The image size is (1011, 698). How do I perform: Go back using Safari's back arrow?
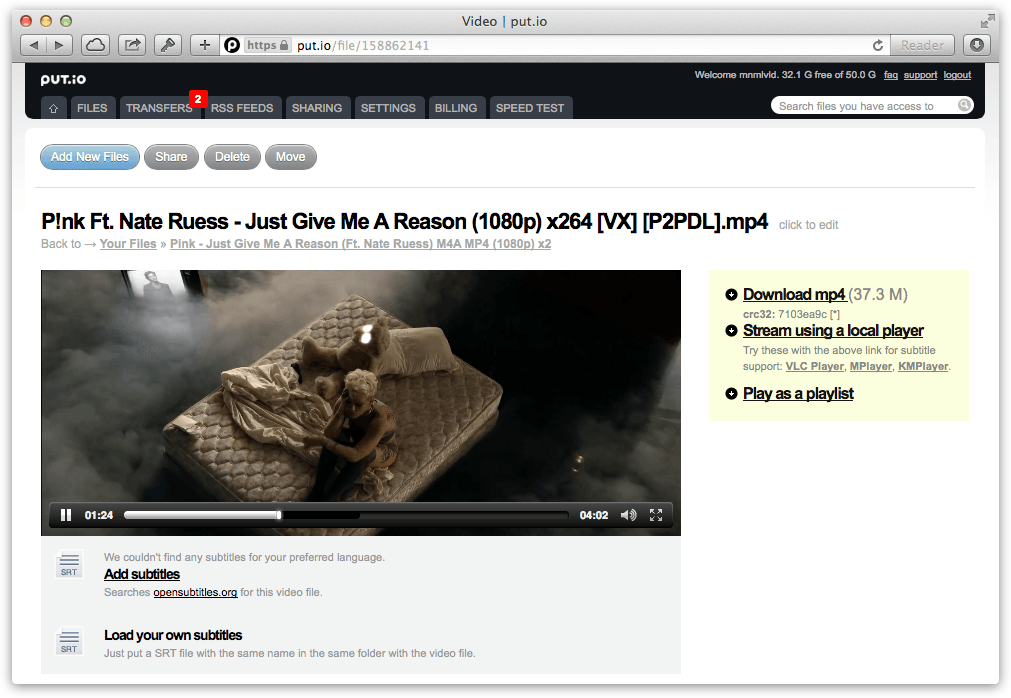[34, 45]
